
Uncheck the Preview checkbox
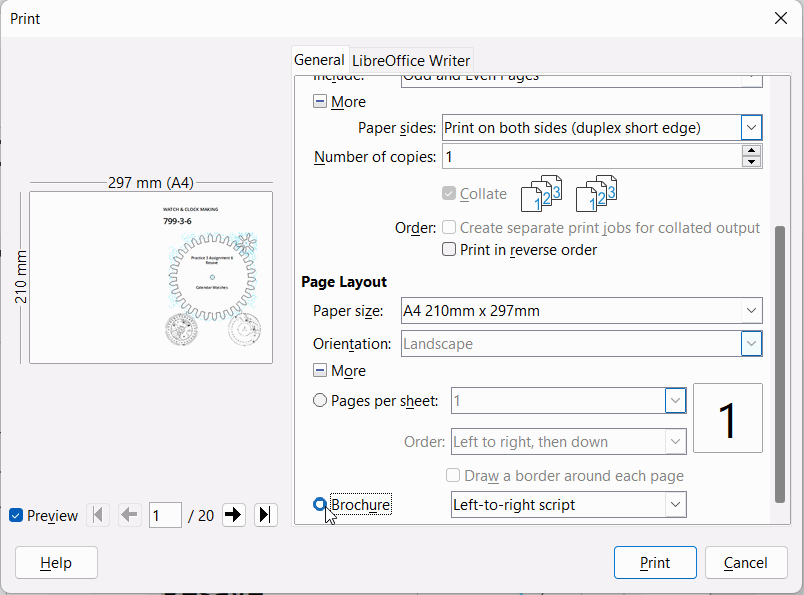click(14, 514)
